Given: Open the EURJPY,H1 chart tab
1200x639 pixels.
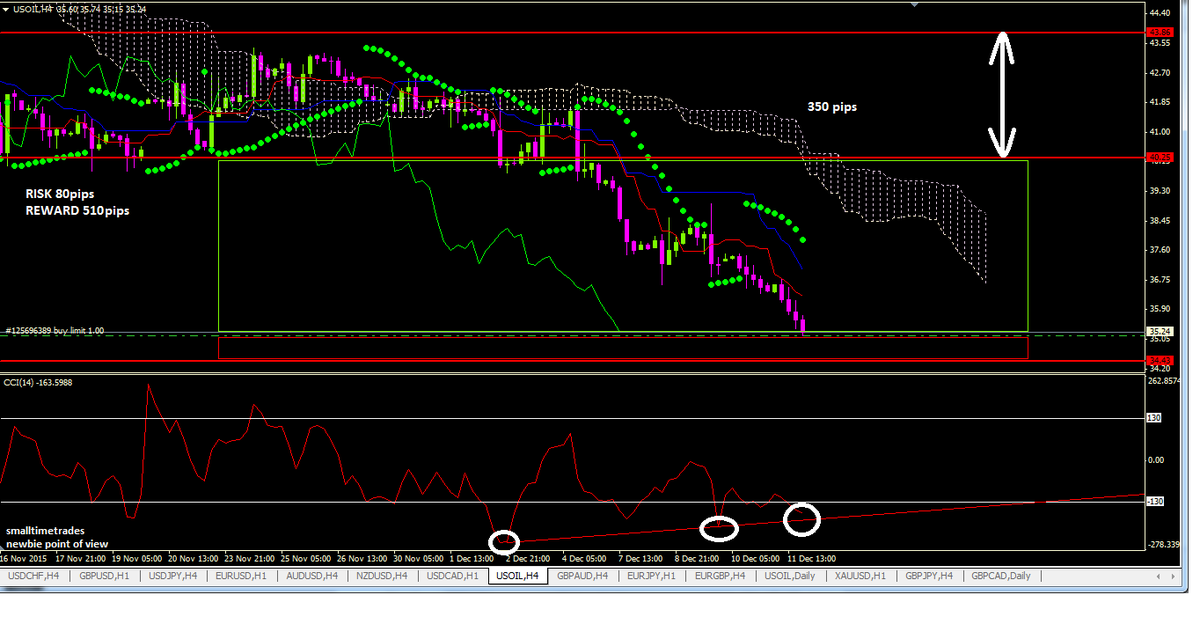Looking at the screenshot, I should pyautogui.click(x=650, y=576).
